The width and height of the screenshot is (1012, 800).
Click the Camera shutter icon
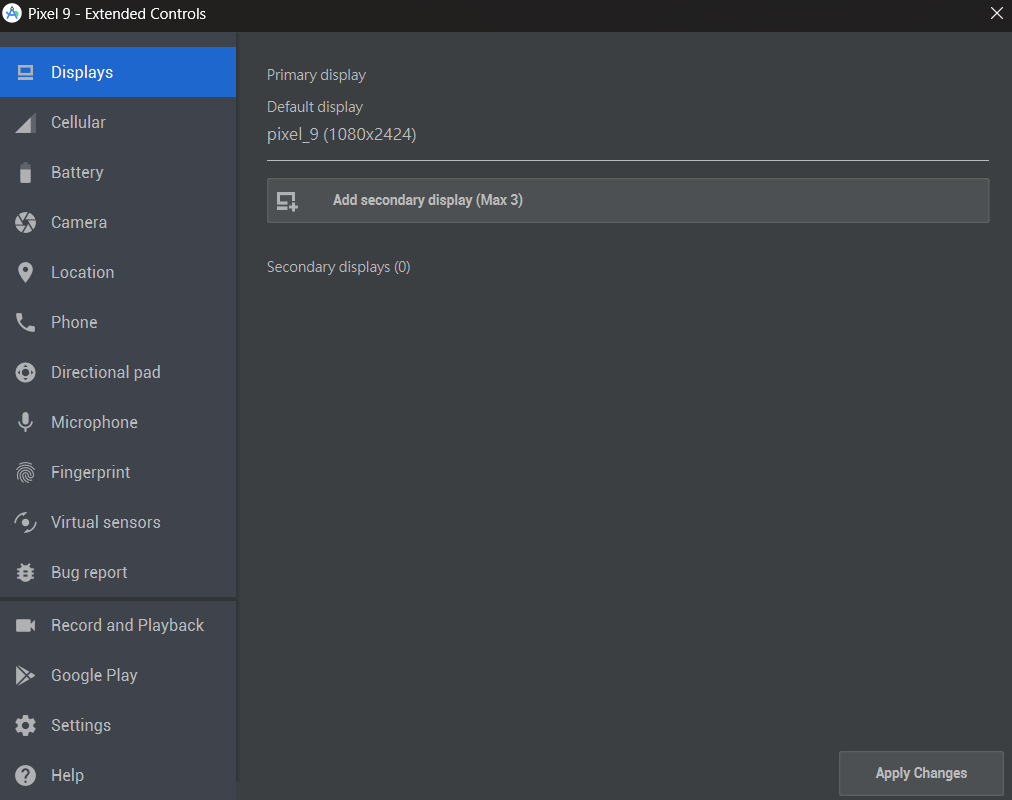coord(25,223)
